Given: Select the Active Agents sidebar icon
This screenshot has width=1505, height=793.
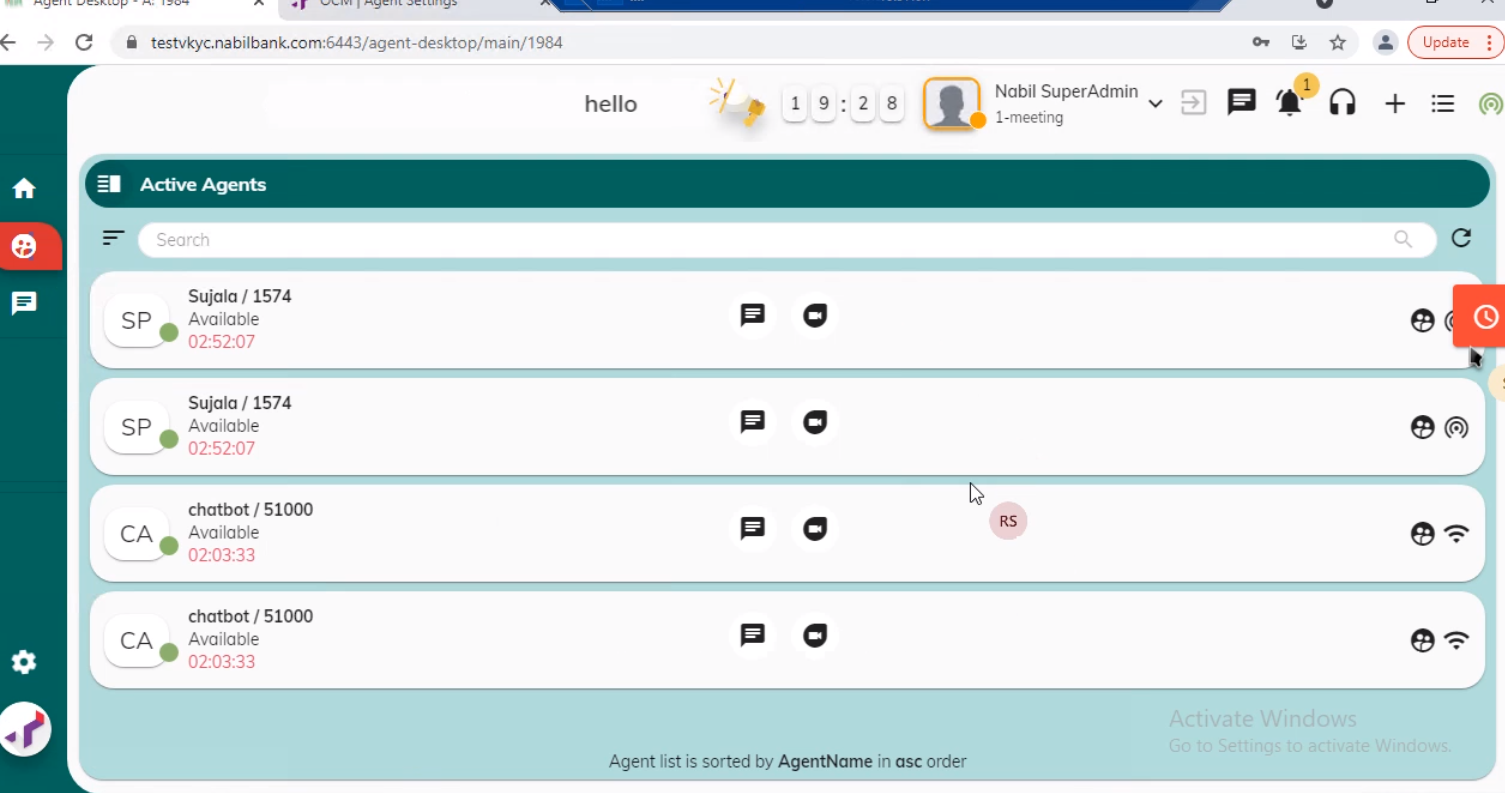Looking at the screenshot, I should pos(24,246).
